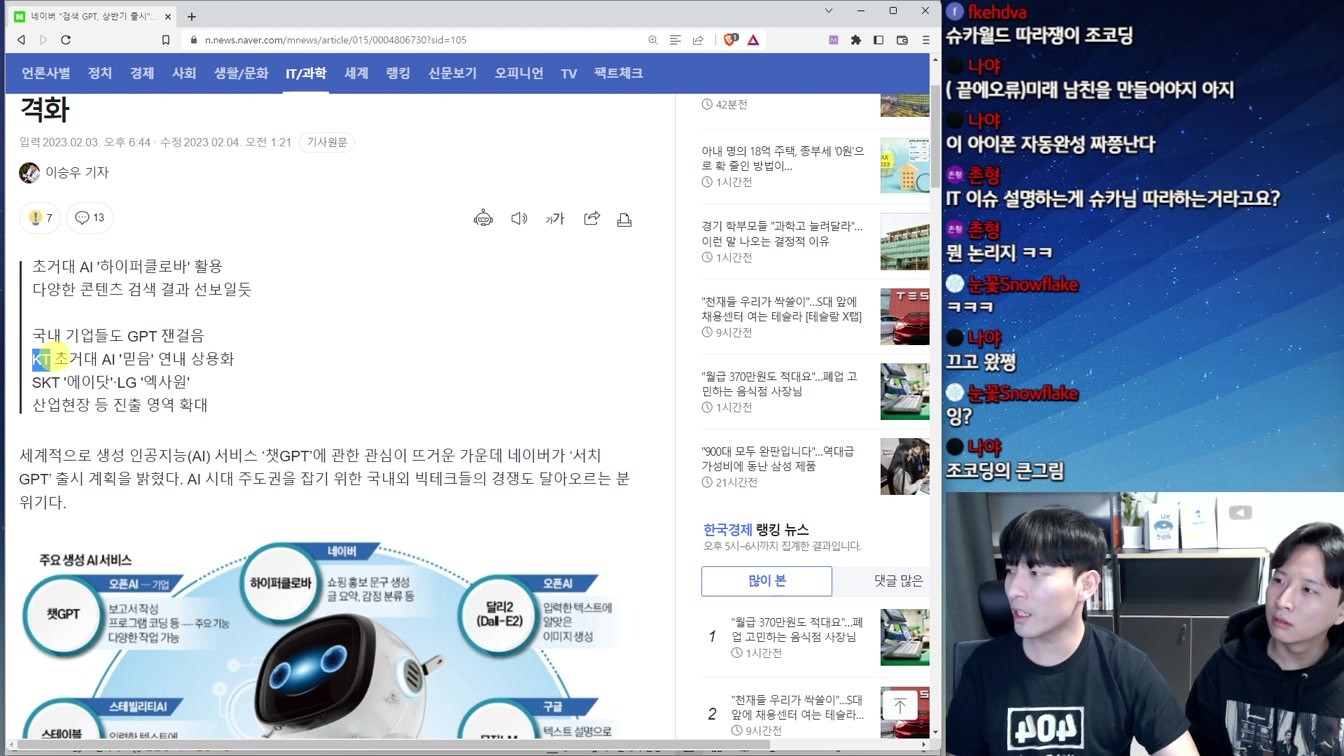Open ranking item 2 천재들 우리가 싹쓸이

[x=797, y=708]
